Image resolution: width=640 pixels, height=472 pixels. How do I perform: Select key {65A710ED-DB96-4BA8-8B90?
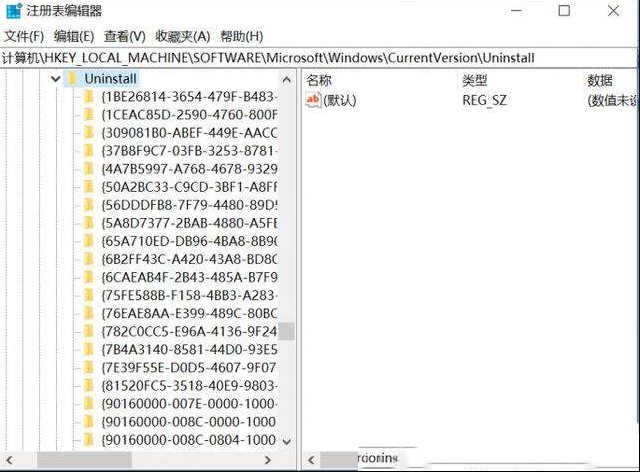point(189,241)
